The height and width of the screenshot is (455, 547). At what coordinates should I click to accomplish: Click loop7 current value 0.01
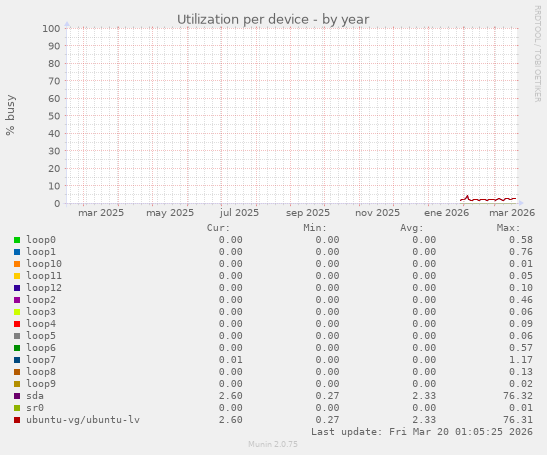click(231, 360)
